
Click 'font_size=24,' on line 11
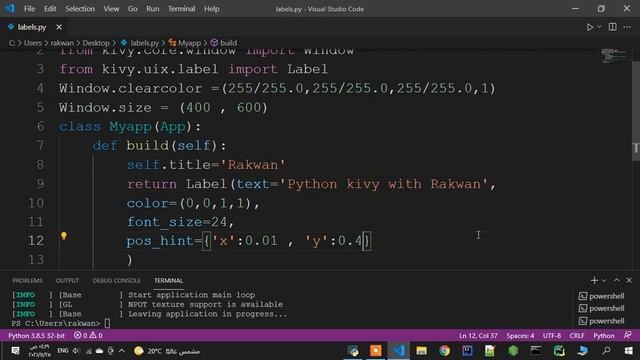181,222
